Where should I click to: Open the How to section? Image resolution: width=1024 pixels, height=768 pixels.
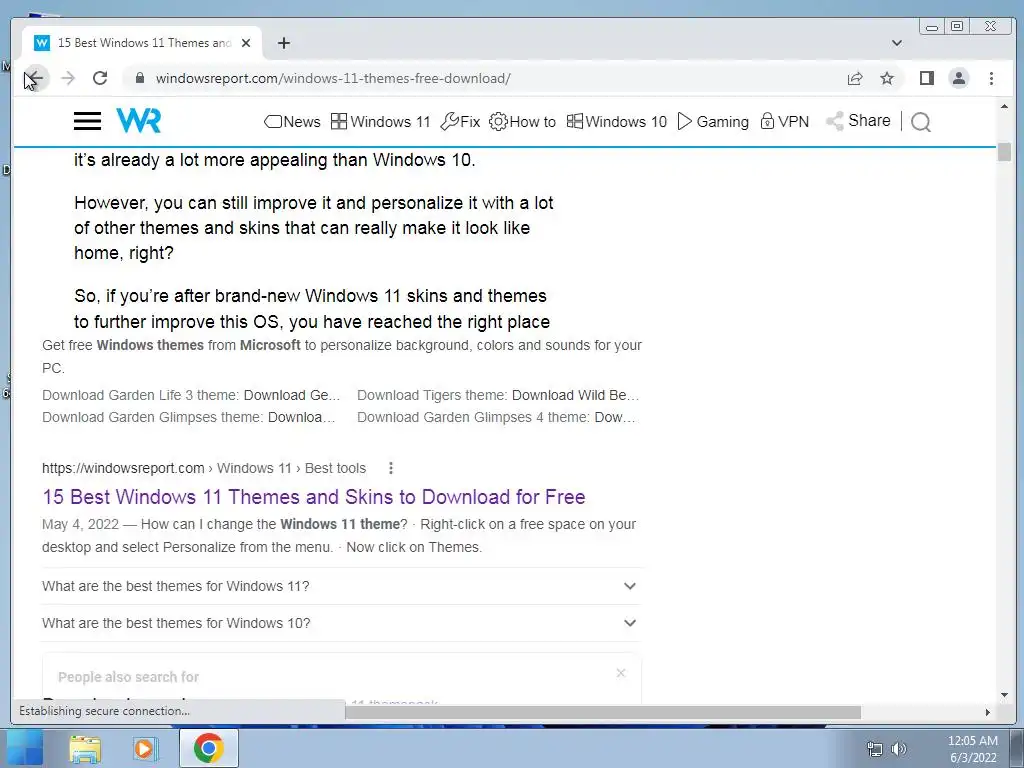click(x=522, y=121)
